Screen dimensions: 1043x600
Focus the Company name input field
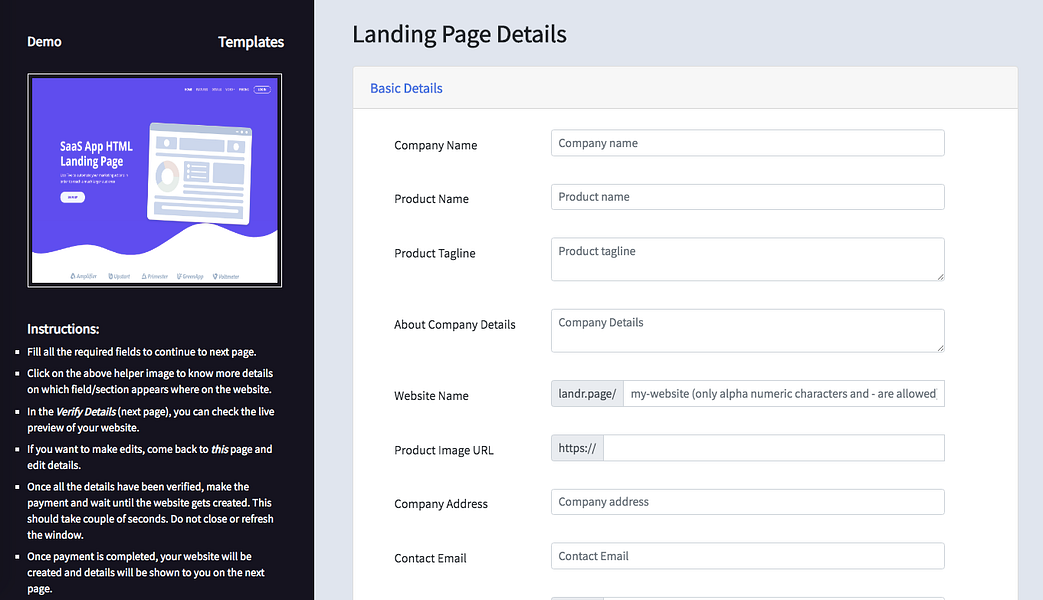coord(748,143)
